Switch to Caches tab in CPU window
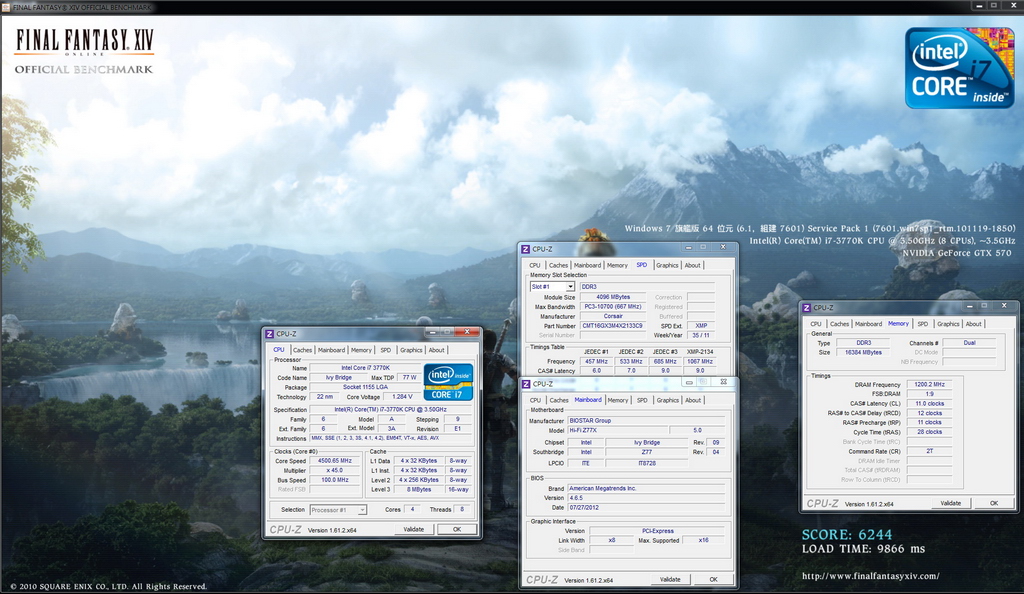Screen dimensions: 1024x594 [302, 350]
